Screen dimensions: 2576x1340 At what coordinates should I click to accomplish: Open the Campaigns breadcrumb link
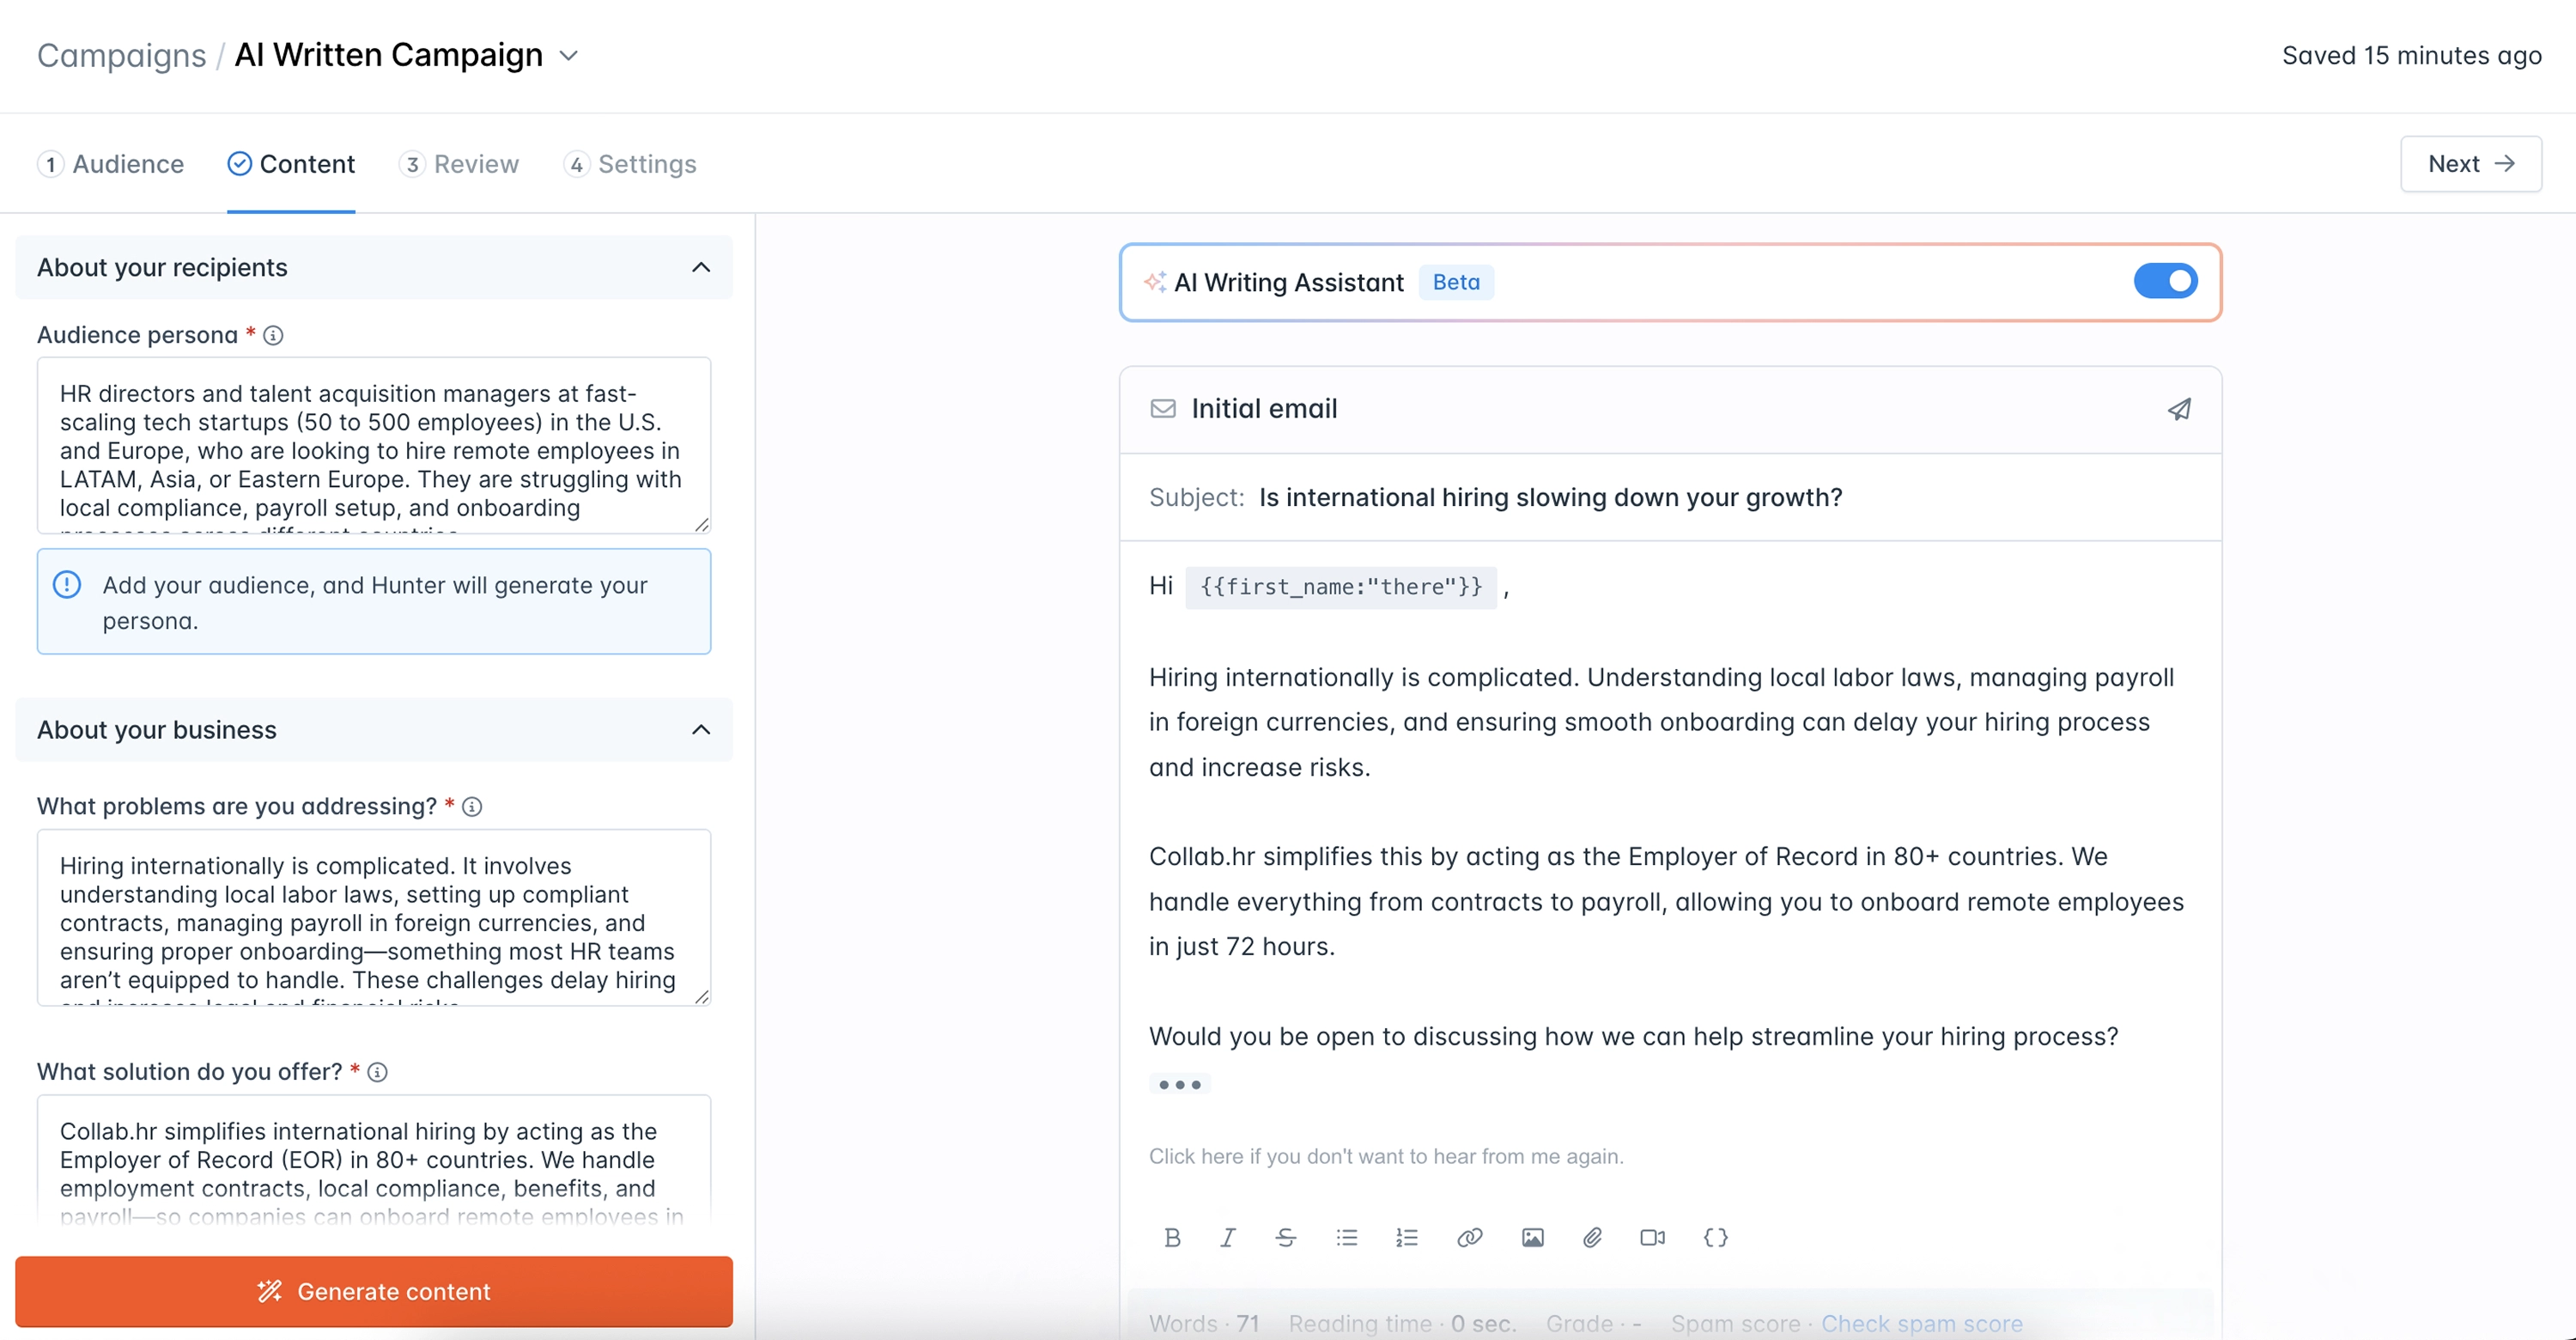[122, 55]
